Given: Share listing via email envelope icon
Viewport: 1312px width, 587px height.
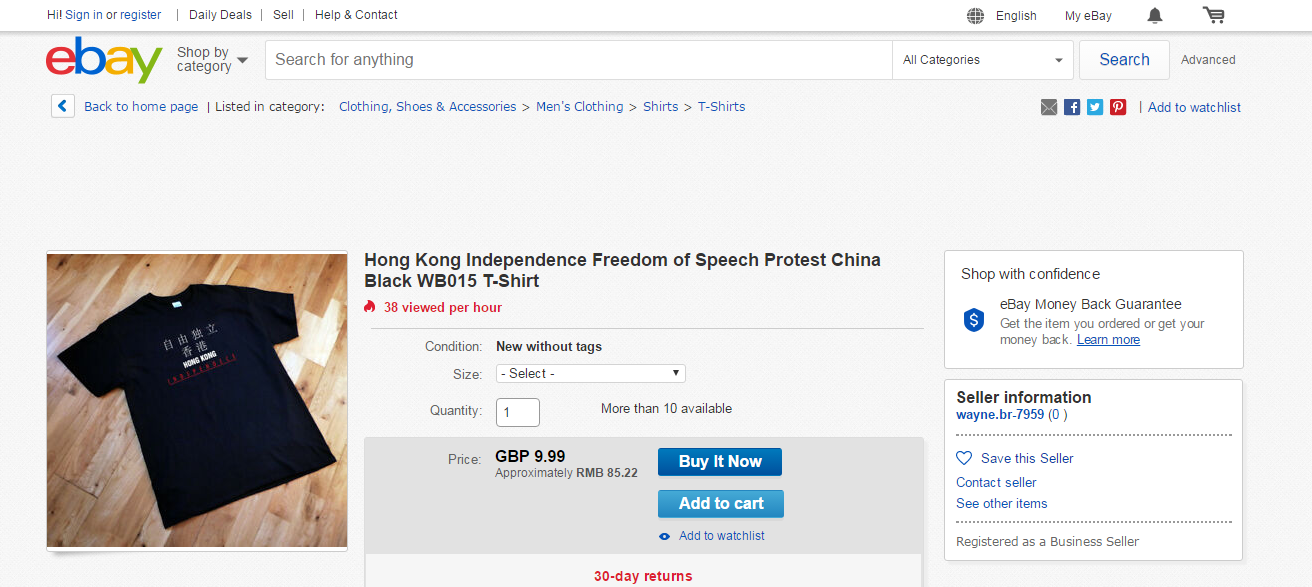Looking at the screenshot, I should (1048, 107).
